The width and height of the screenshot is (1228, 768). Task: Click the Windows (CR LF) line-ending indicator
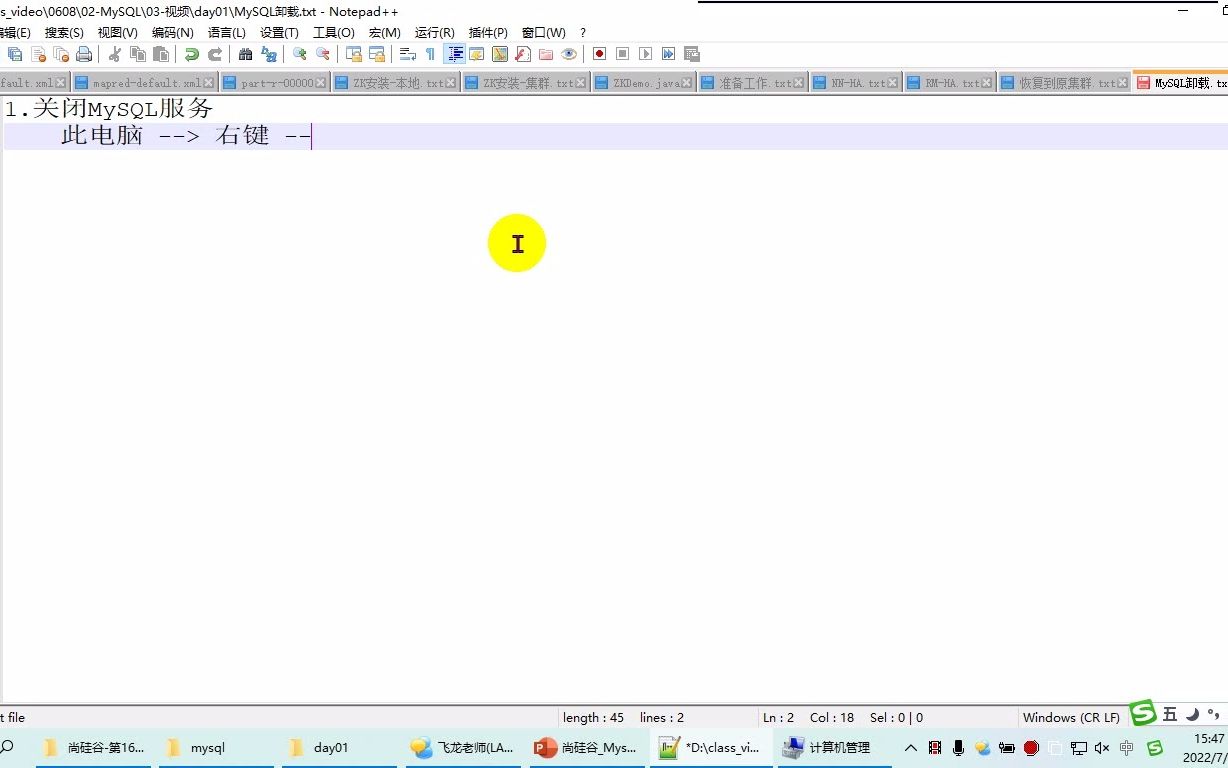click(1070, 717)
